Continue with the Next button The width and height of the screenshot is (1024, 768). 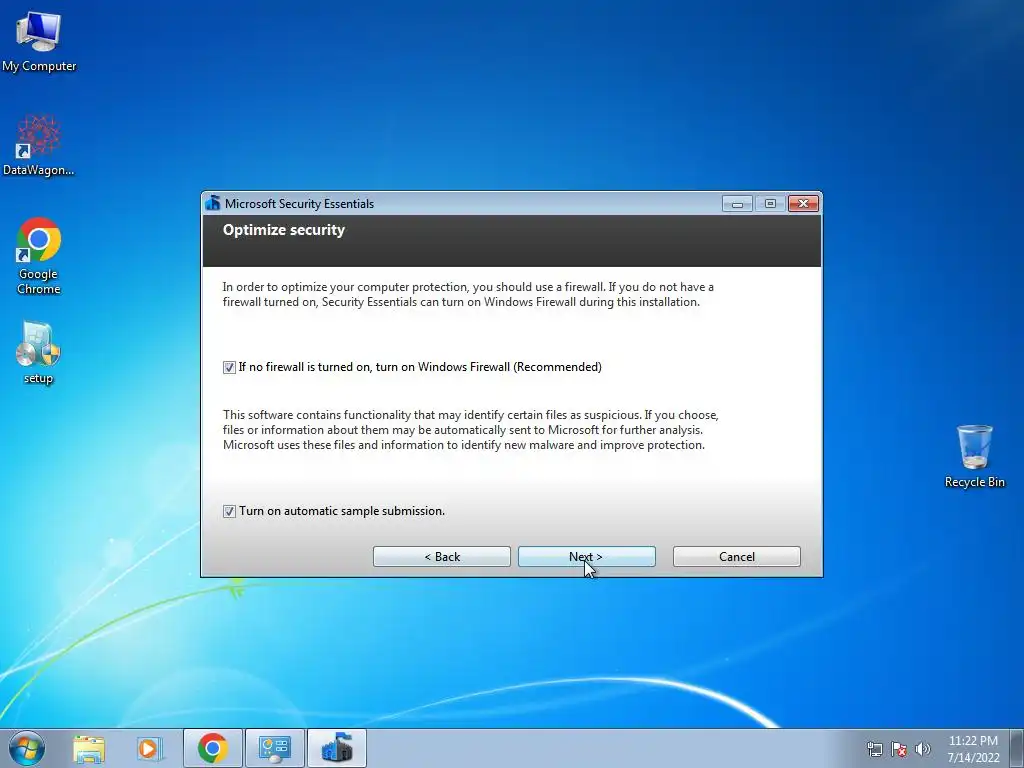click(x=586, y=556)
